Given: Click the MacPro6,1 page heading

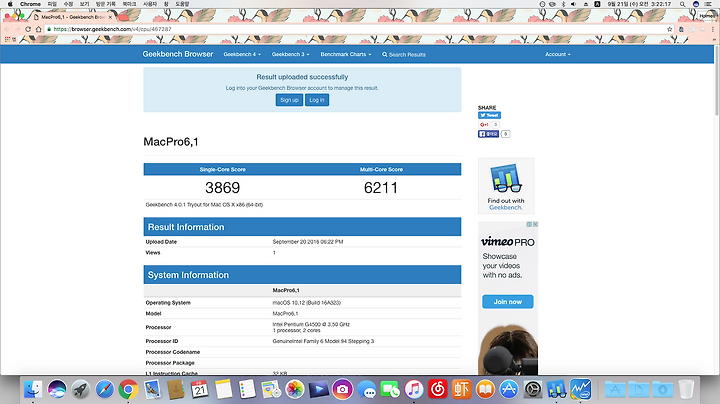Looking at the screenshot, I should coord(171,142).
